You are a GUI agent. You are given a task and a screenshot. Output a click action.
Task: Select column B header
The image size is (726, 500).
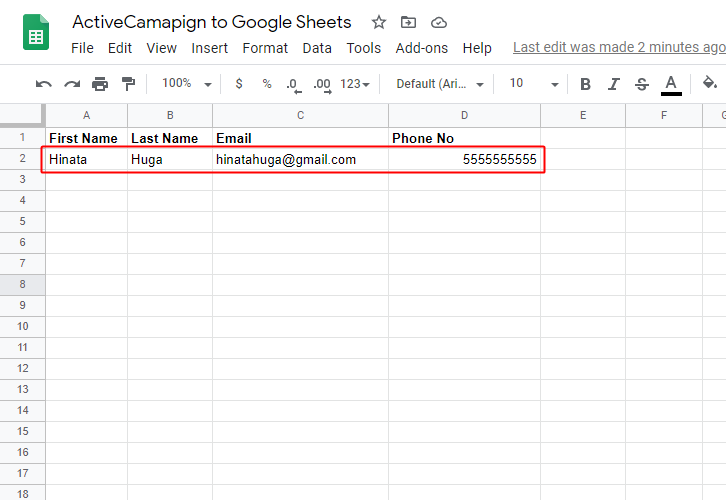point(170,115)
